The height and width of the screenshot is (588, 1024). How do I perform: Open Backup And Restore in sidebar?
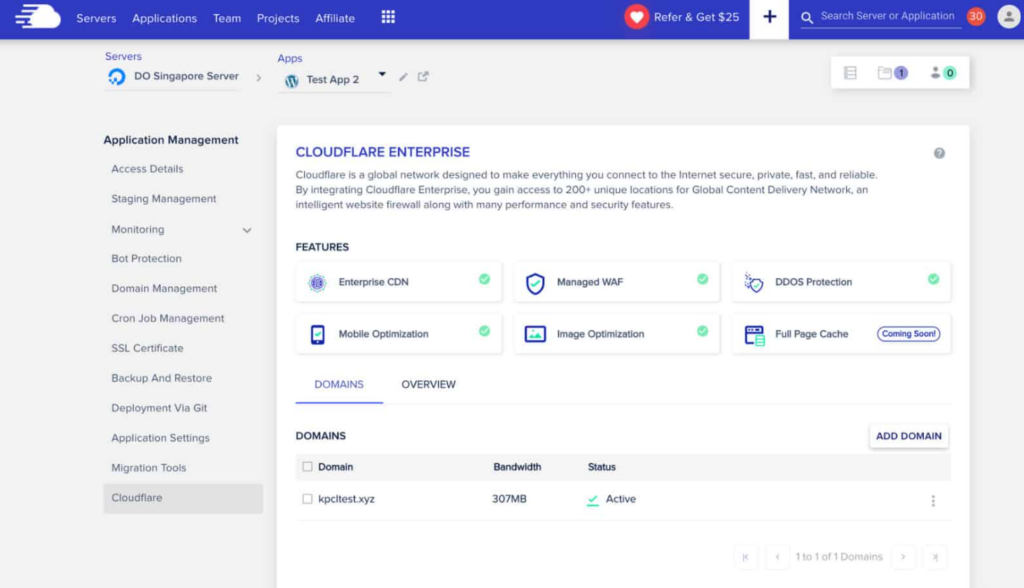click(x=161, y=378)
